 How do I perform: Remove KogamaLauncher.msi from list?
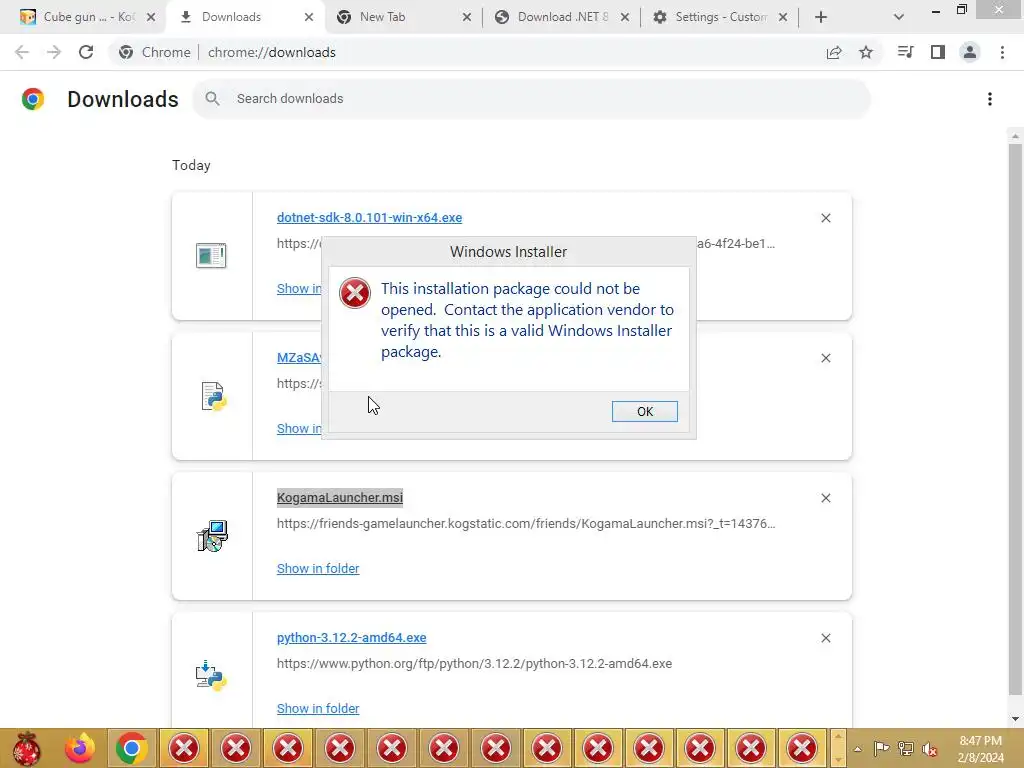click(825, 498)
